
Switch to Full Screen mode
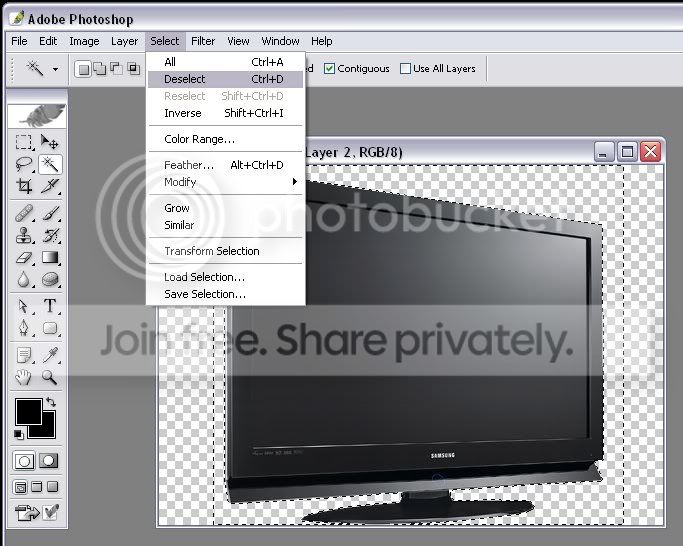(53, 487)
